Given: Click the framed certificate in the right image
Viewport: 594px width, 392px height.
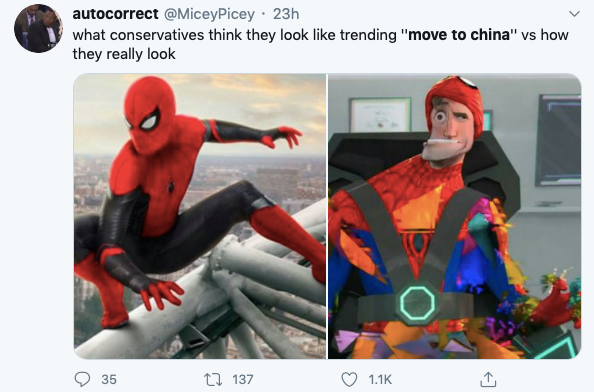Looking at the screenshot, I should click(x=380, y=114).
